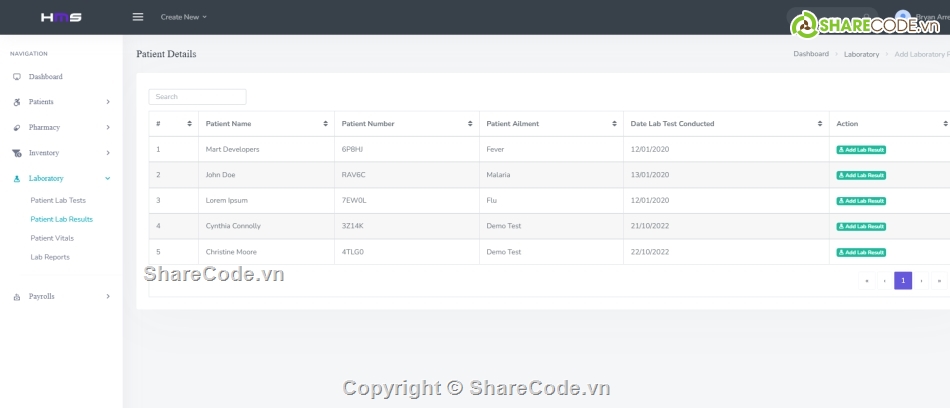Image resolution: width=950 pixels, height=408 pixels.
Task: Expand the Pharmacy submenu chevron
Action: [108, 127]
